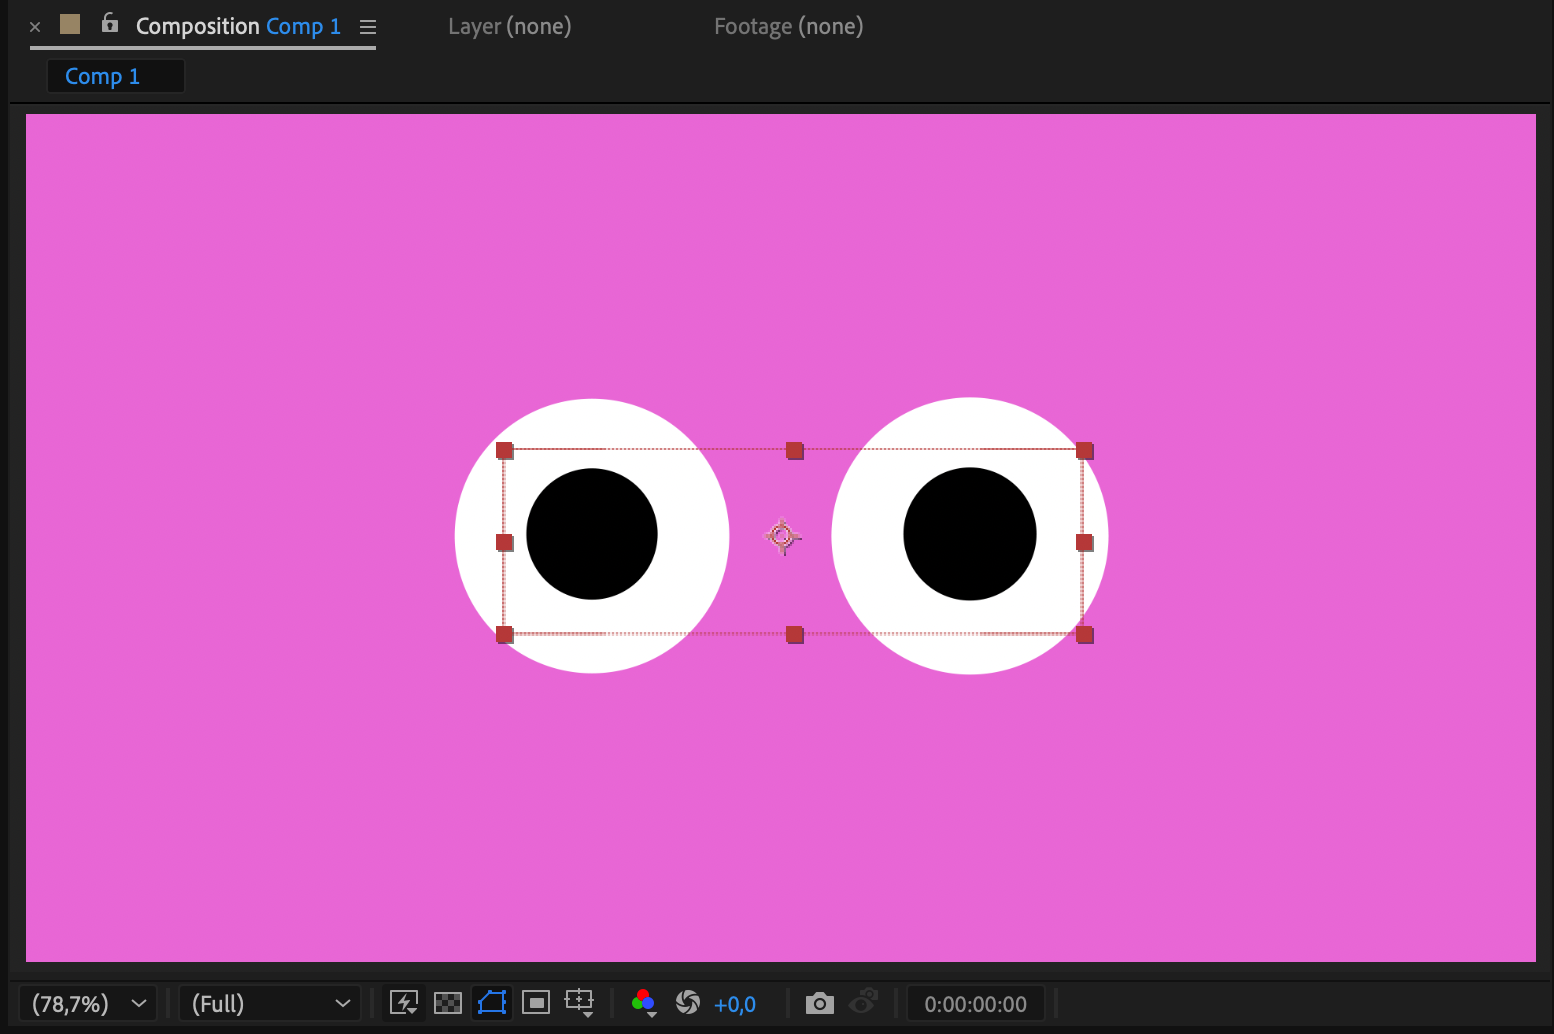Open grid and guide options

tap(580, 1003)
